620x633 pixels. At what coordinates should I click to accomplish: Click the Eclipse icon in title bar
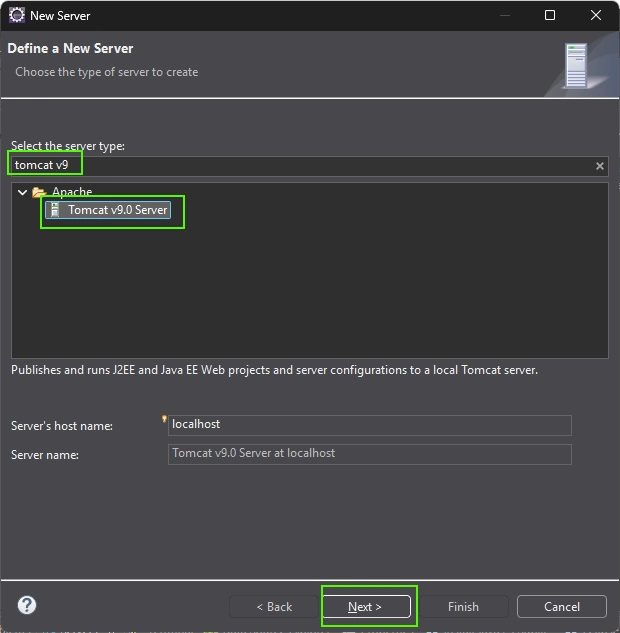(17, 15)
